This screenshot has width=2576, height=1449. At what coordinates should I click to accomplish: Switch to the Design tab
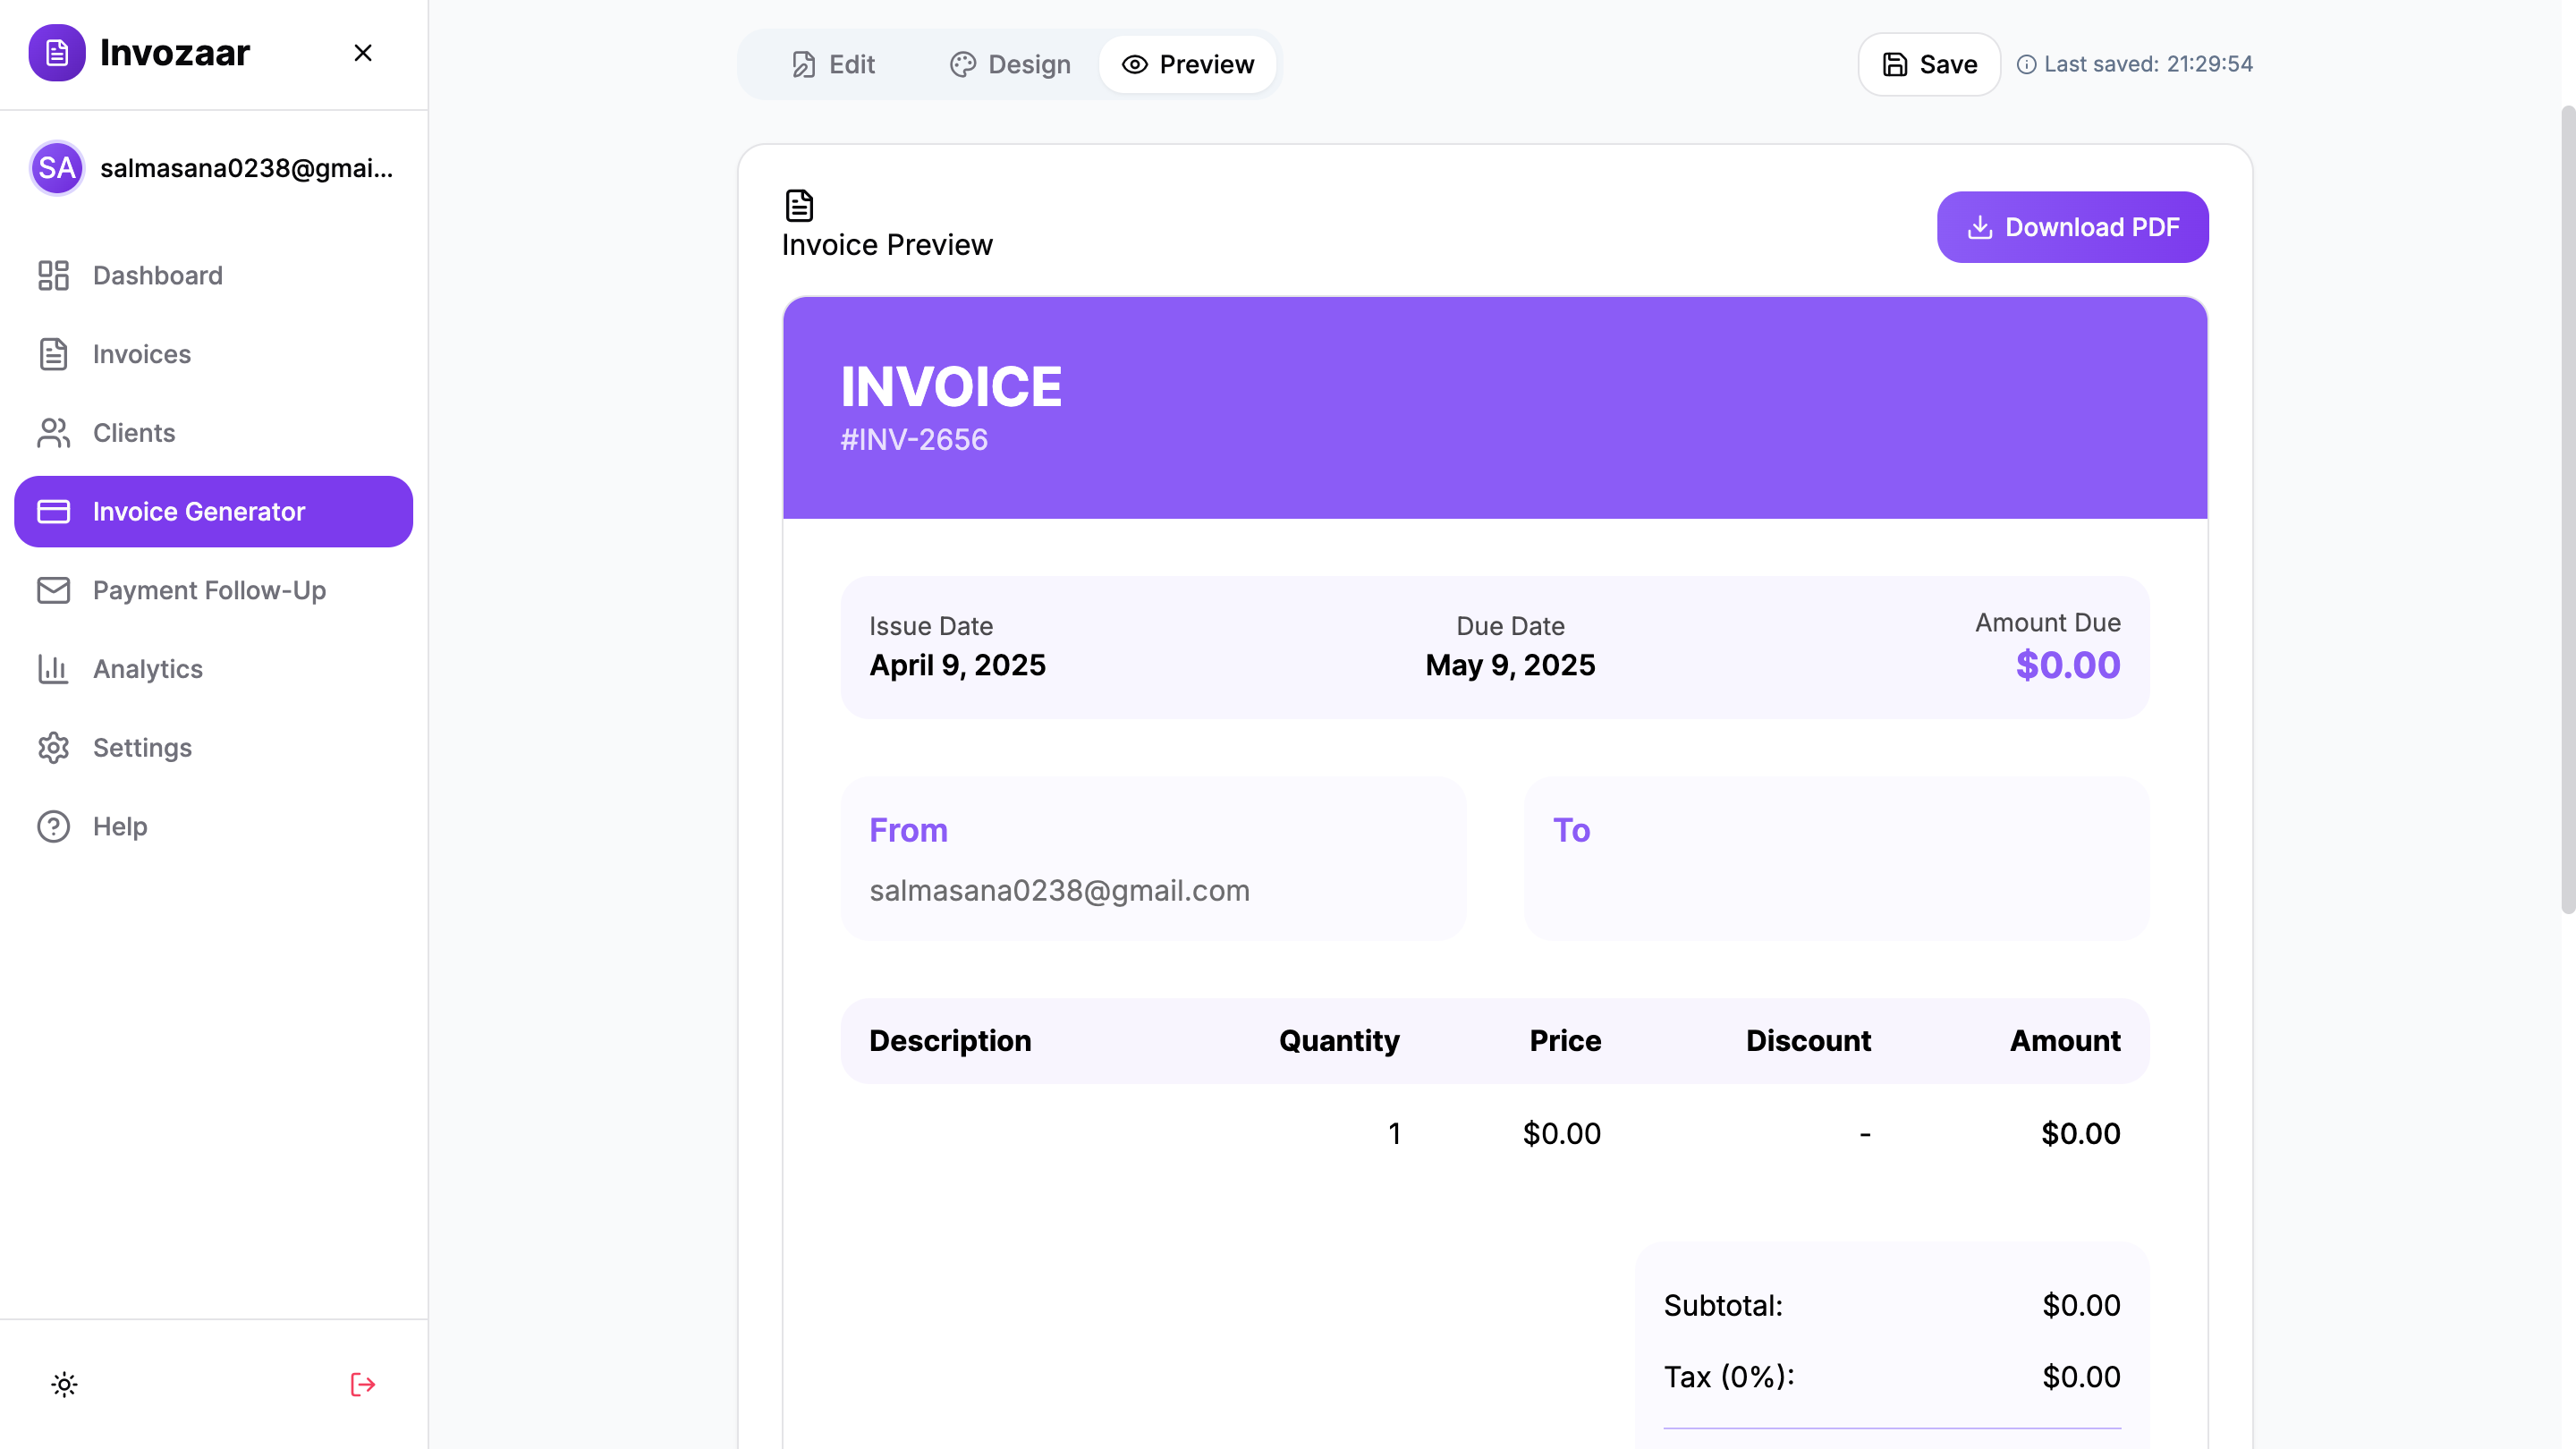click(1010, 65)
